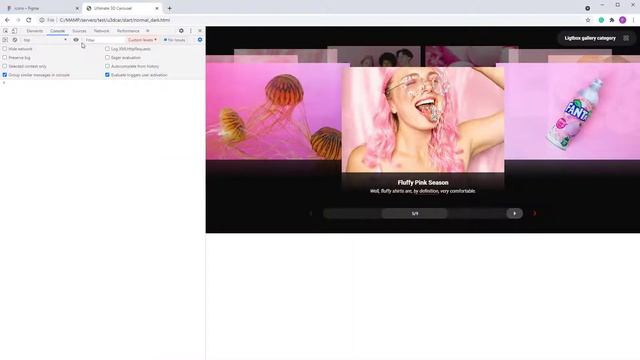Image resolution: width=640 pixels, height=360 pixels.
Task: Check the Eager evaluation option
Action: coord(107,58)
